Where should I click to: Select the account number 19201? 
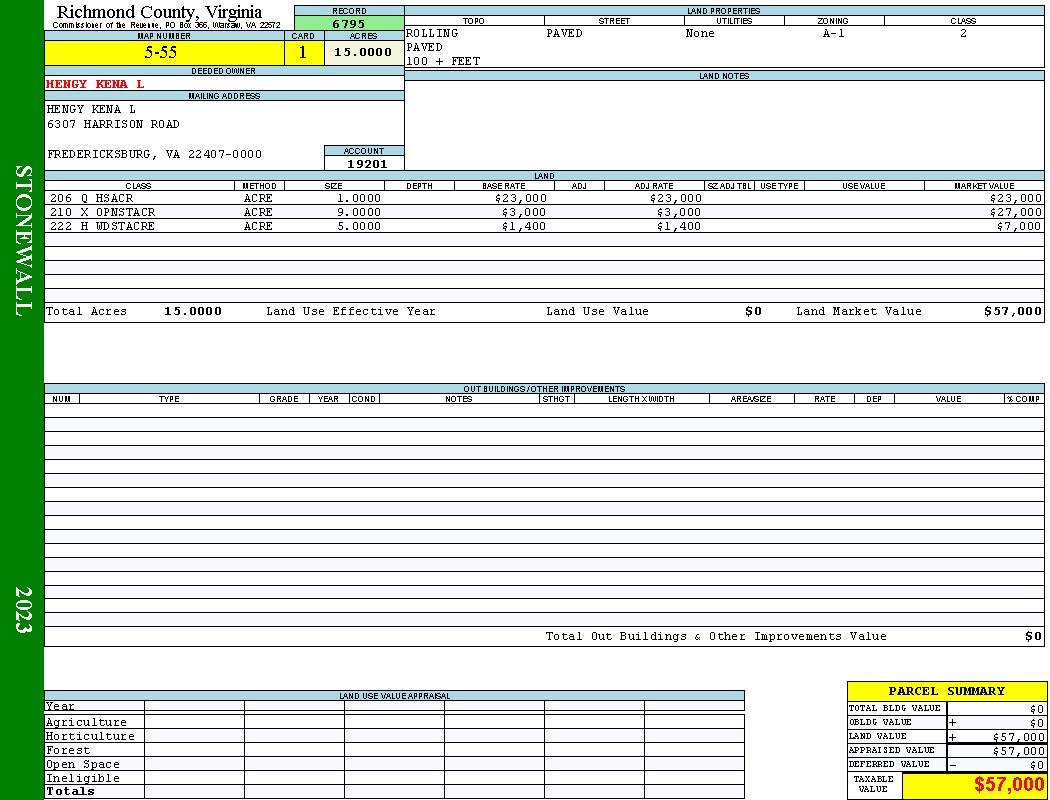pyautogui.click(x=367, y=164)
